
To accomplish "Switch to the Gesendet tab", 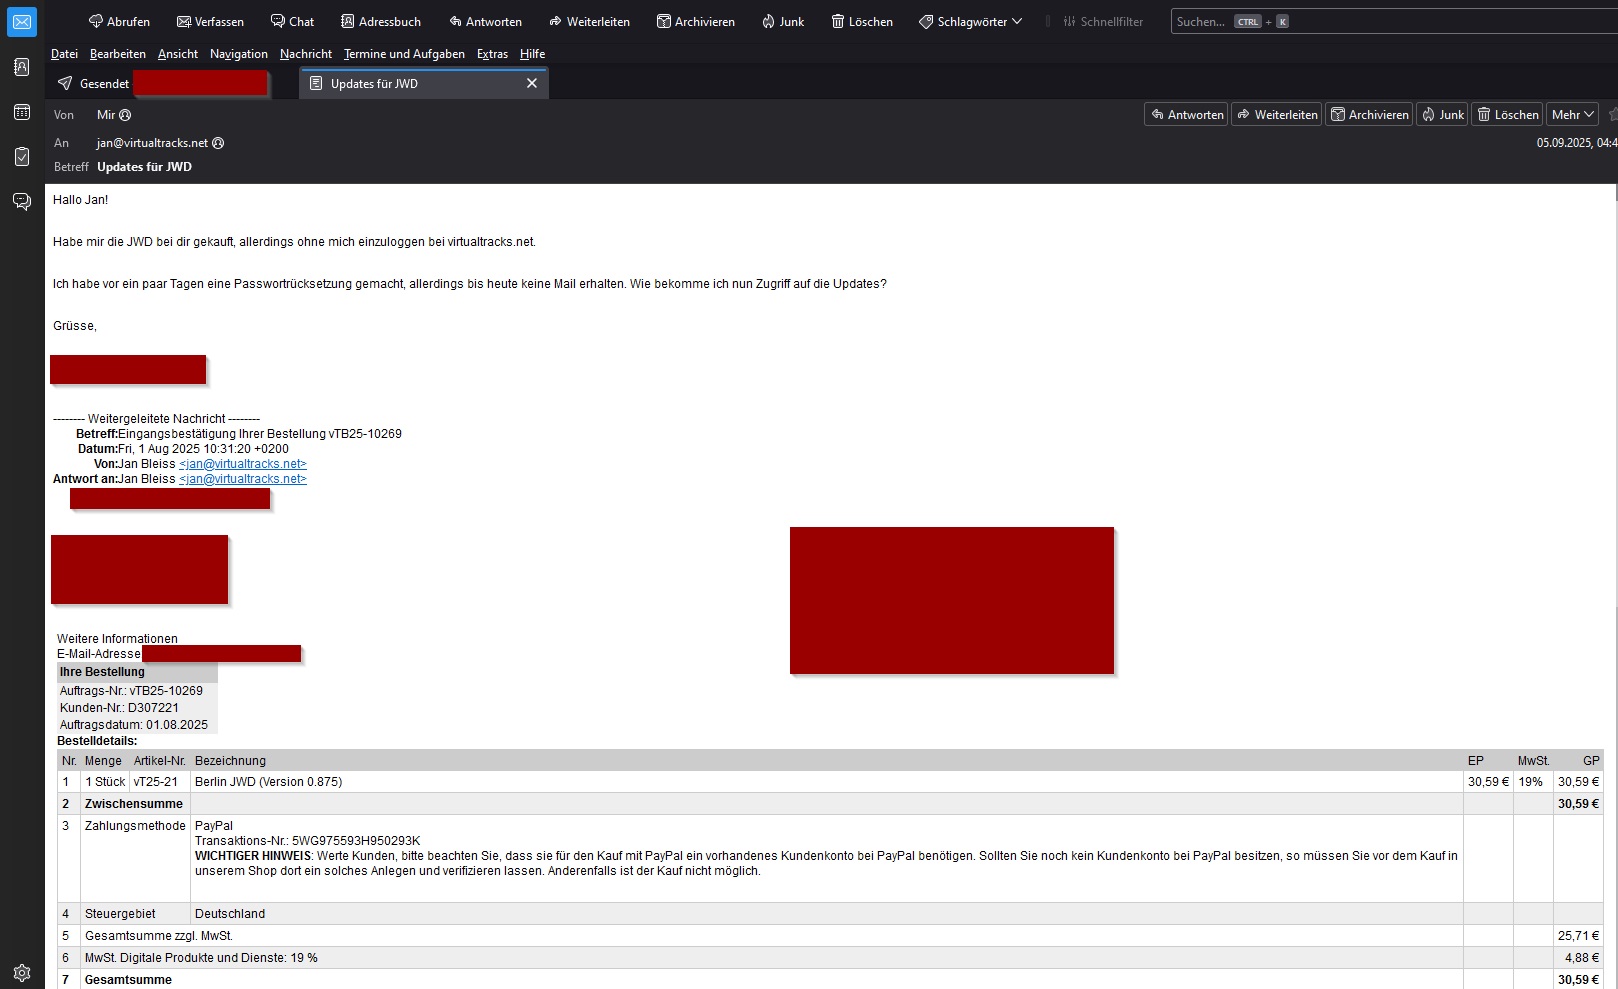I will (104, 84).
